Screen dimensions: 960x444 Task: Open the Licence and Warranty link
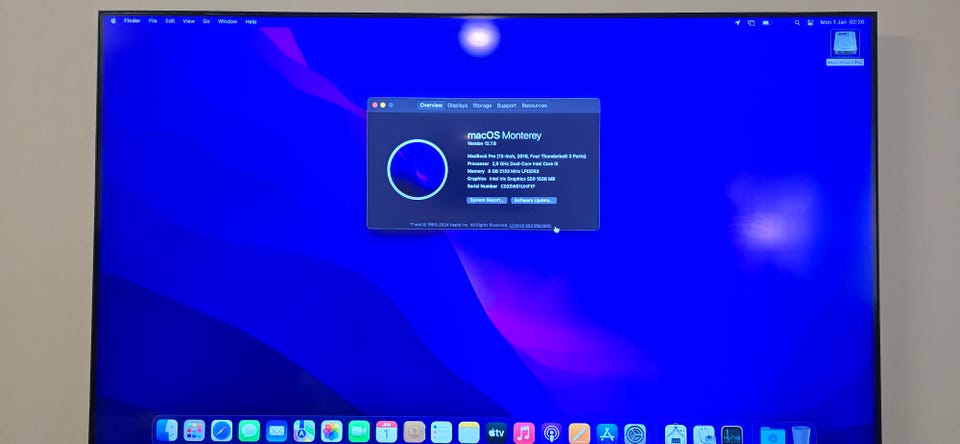tap(530, 225)
